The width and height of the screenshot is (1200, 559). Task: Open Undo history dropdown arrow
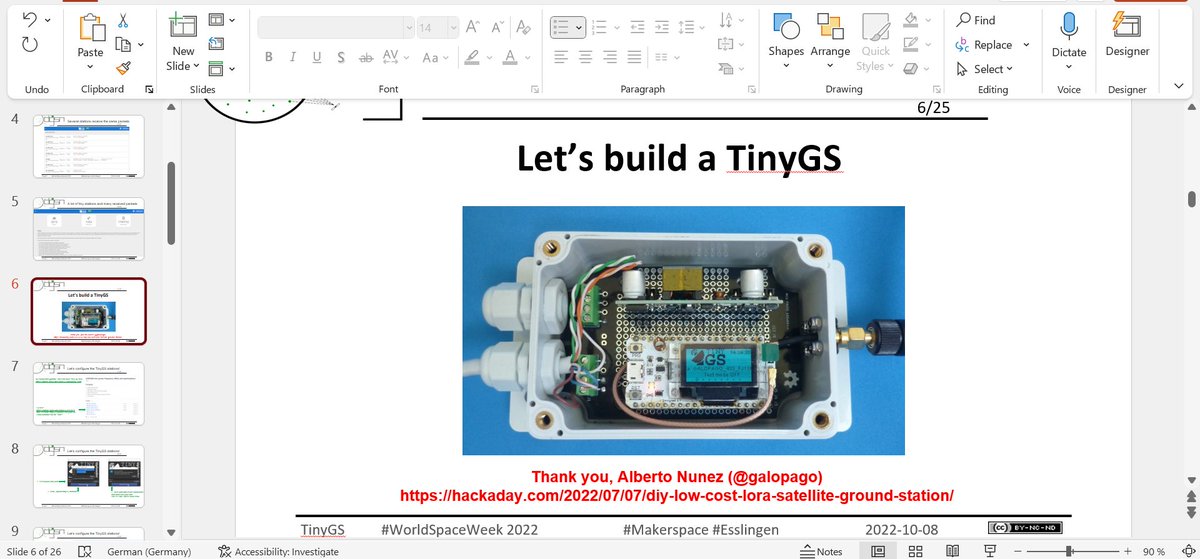point(49,20)
